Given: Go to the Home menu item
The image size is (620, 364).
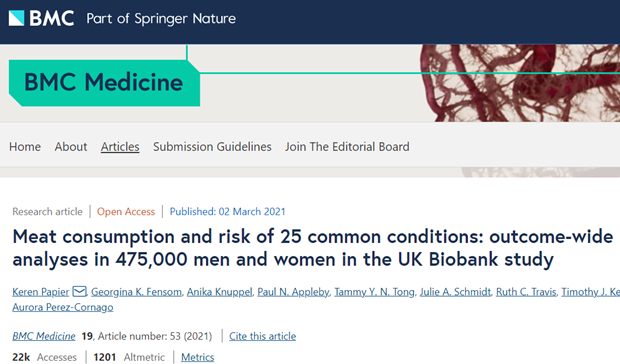Looking at the screenshot, I should 25,147.
